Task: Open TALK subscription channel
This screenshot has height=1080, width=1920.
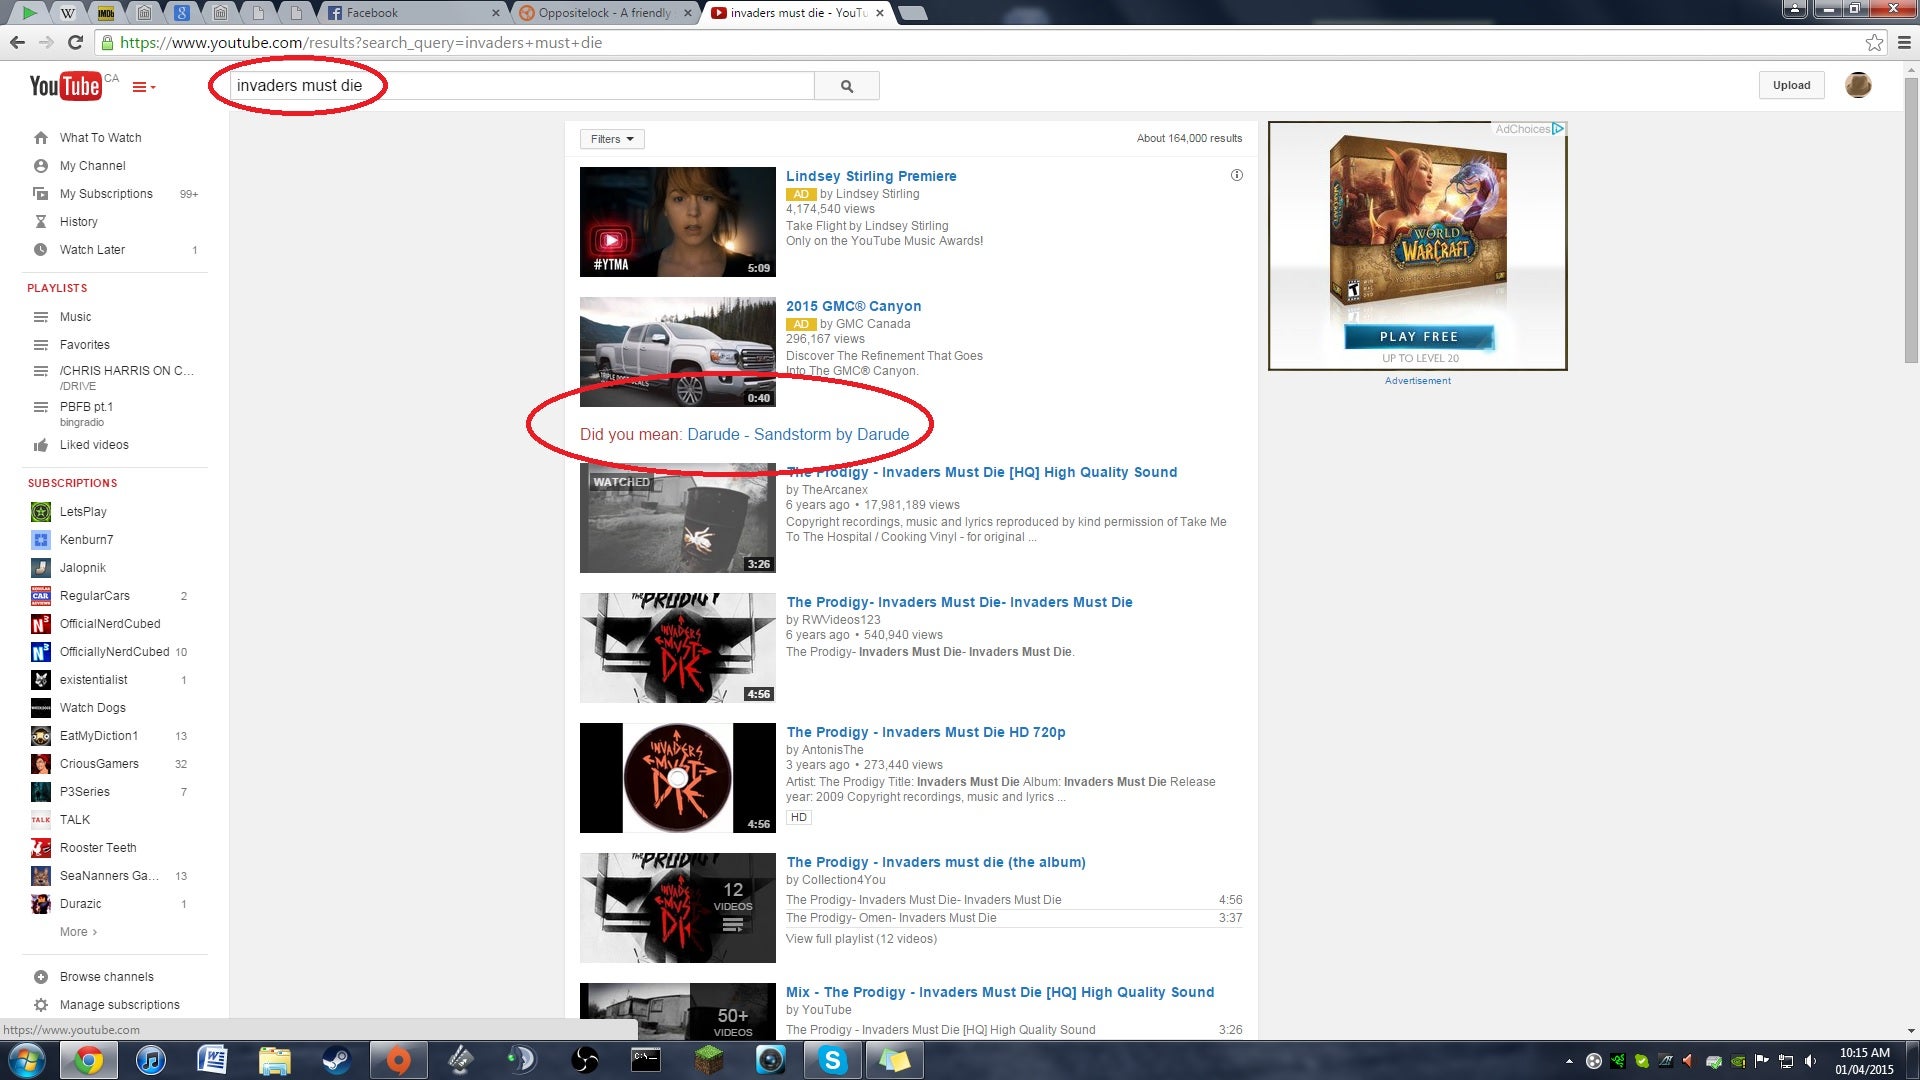Action: point(74,820)
